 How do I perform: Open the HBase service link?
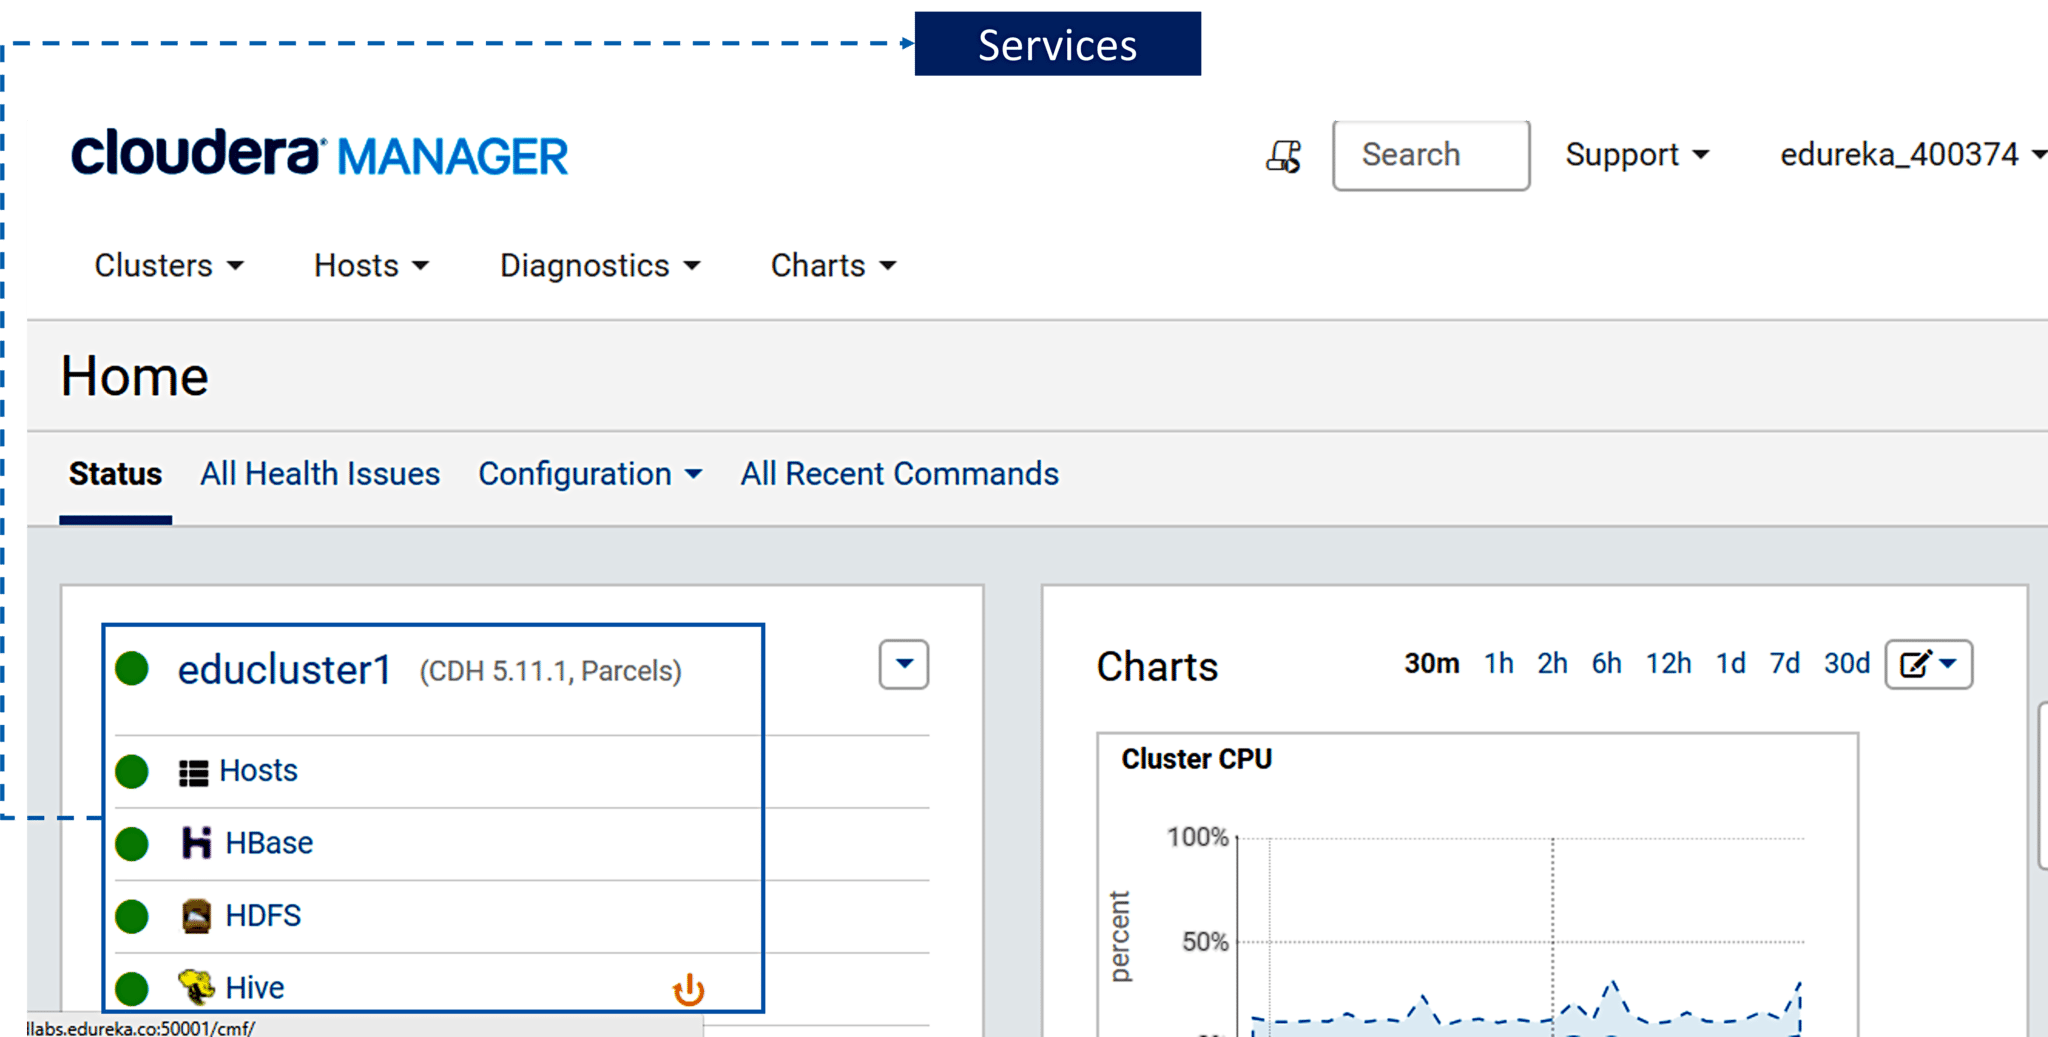point(269,843)
